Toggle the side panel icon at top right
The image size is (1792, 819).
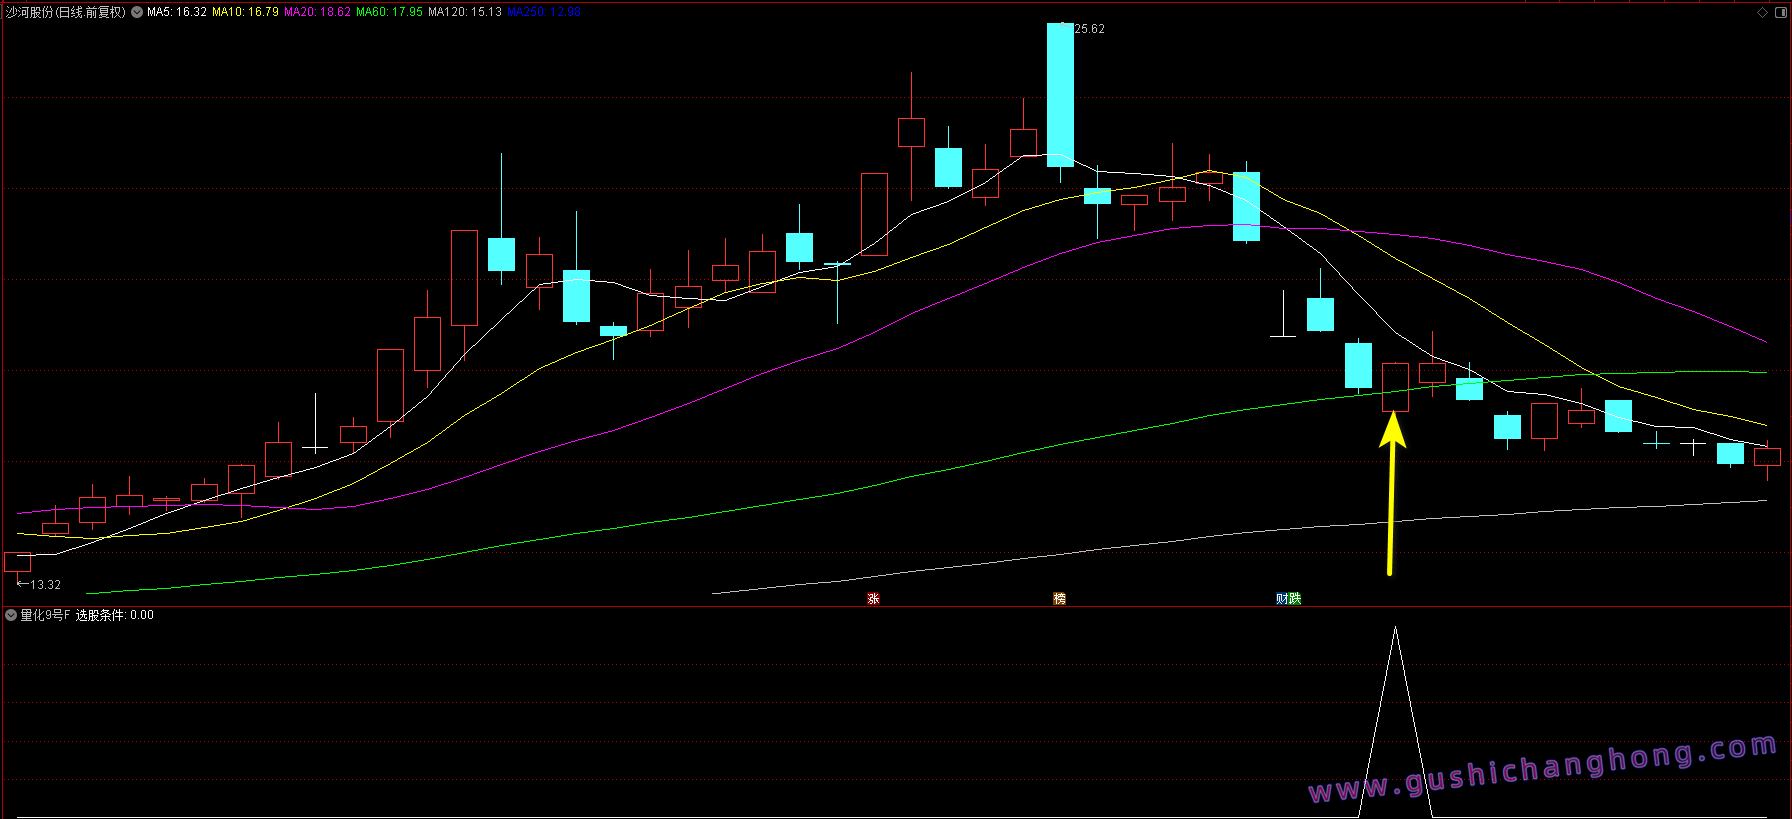1778,13
